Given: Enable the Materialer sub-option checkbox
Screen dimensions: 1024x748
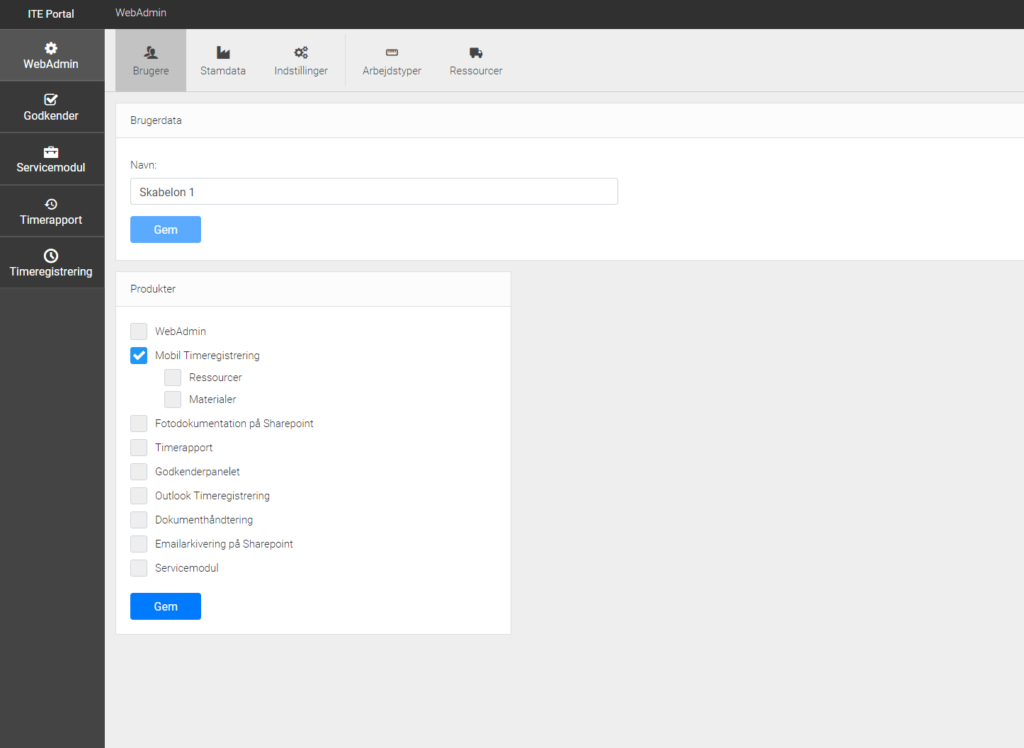Looking at the screenshot, I should coord(172,399).
